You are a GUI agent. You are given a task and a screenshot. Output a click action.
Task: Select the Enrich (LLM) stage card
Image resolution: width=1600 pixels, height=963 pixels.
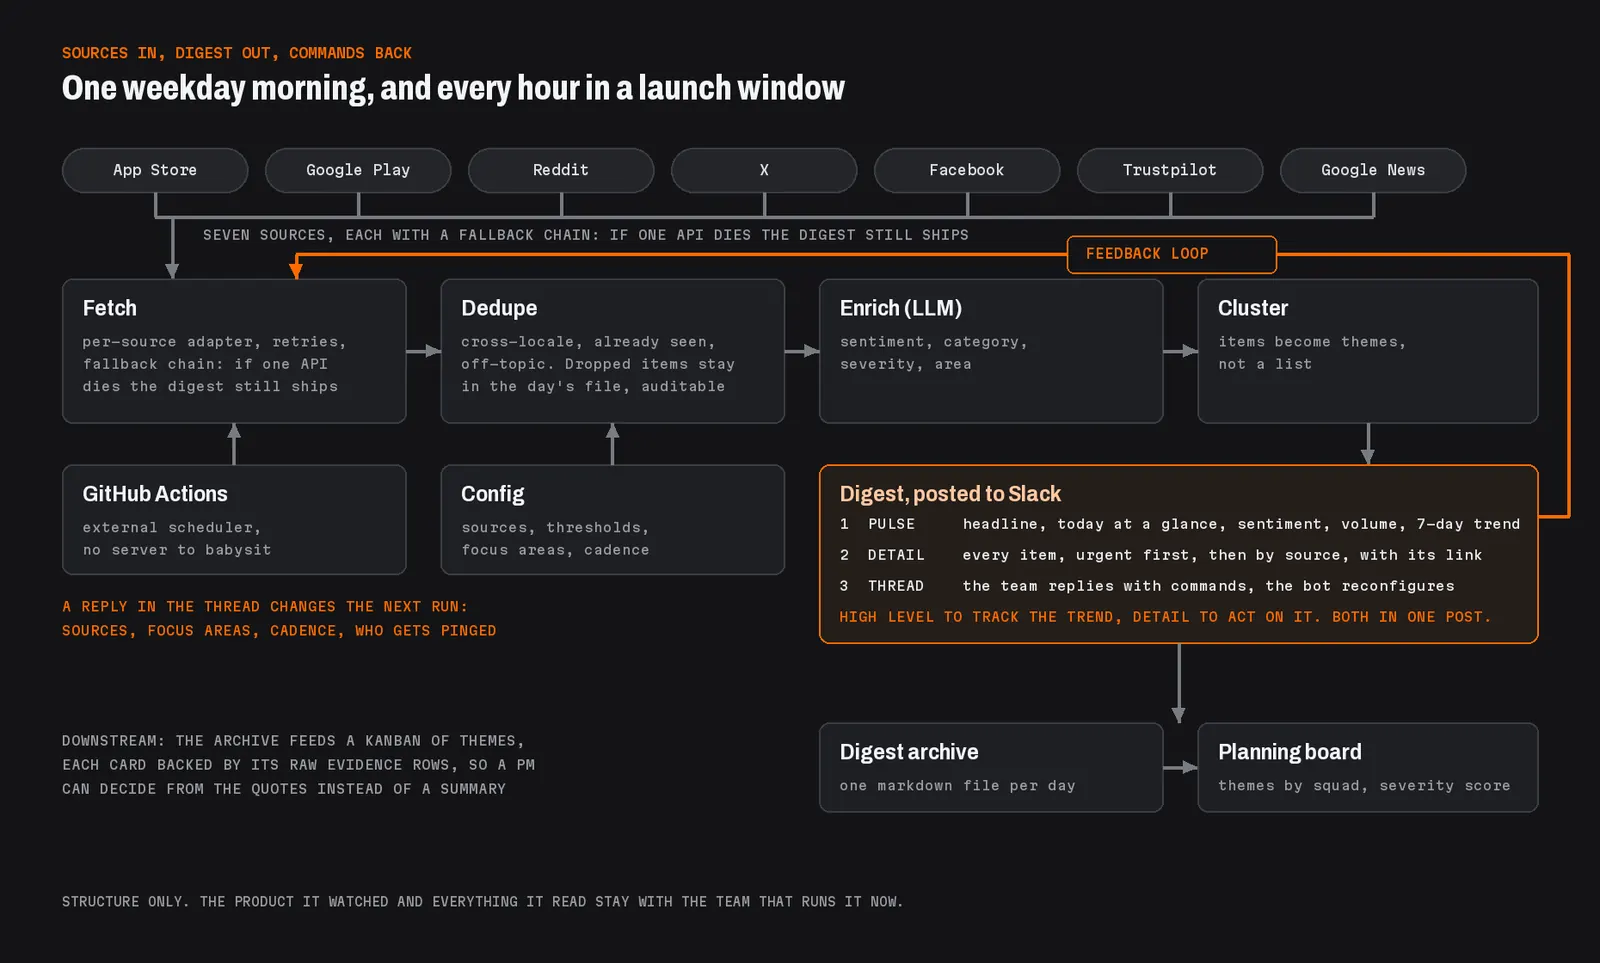[991, 351]
